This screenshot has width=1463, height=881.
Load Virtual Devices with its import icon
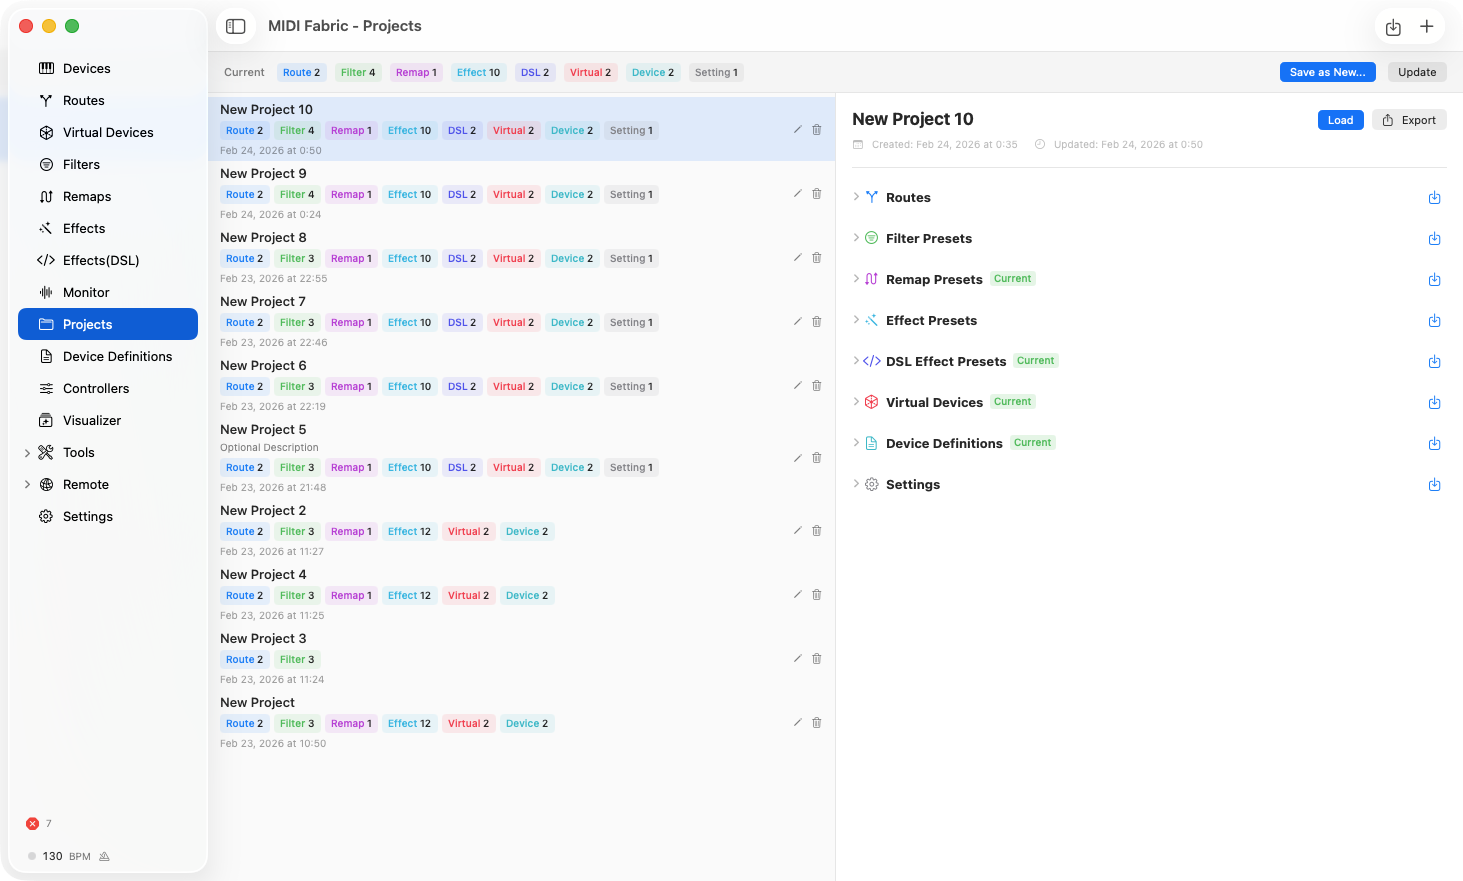click(x=1434, y=403)
